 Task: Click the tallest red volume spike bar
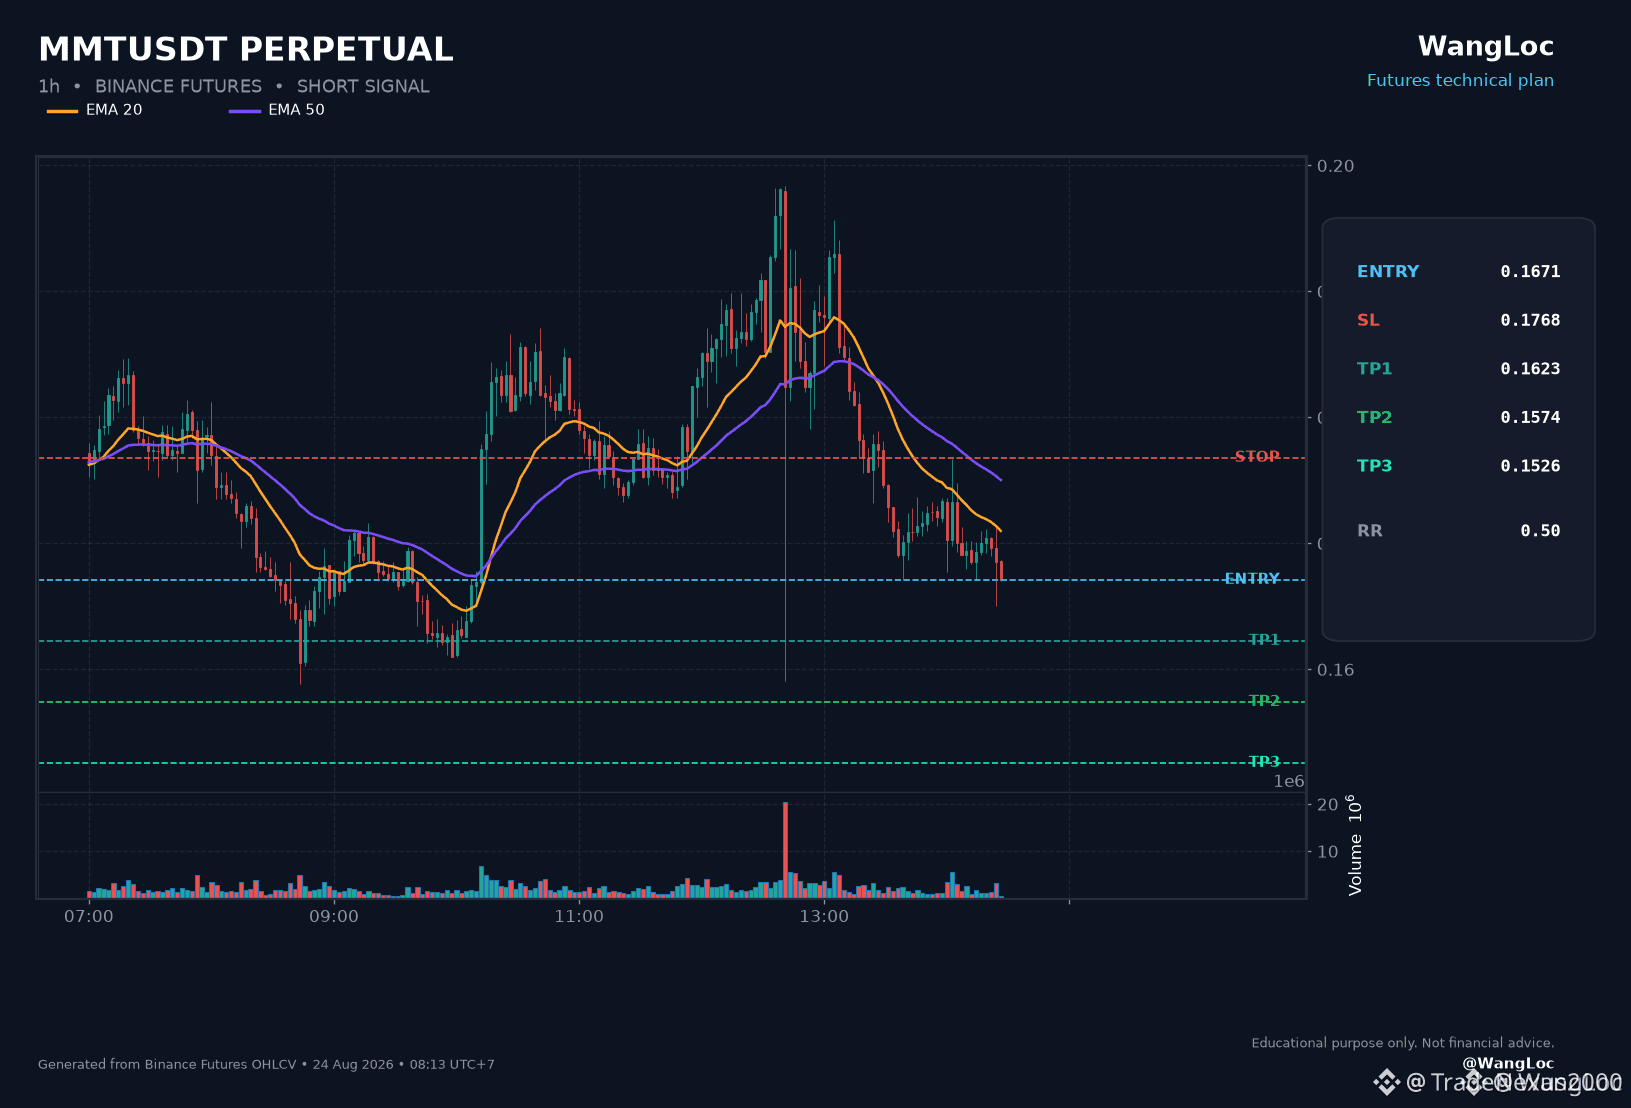pos(786,850)
